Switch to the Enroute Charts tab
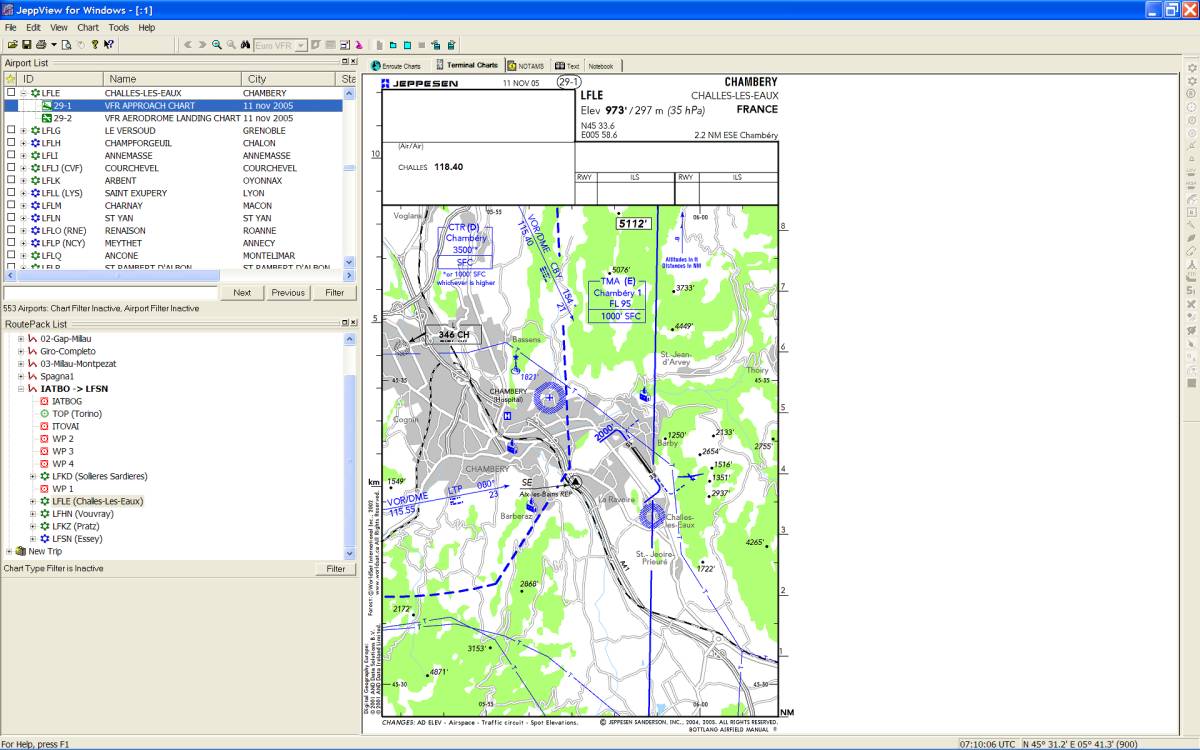 point(396,66)
